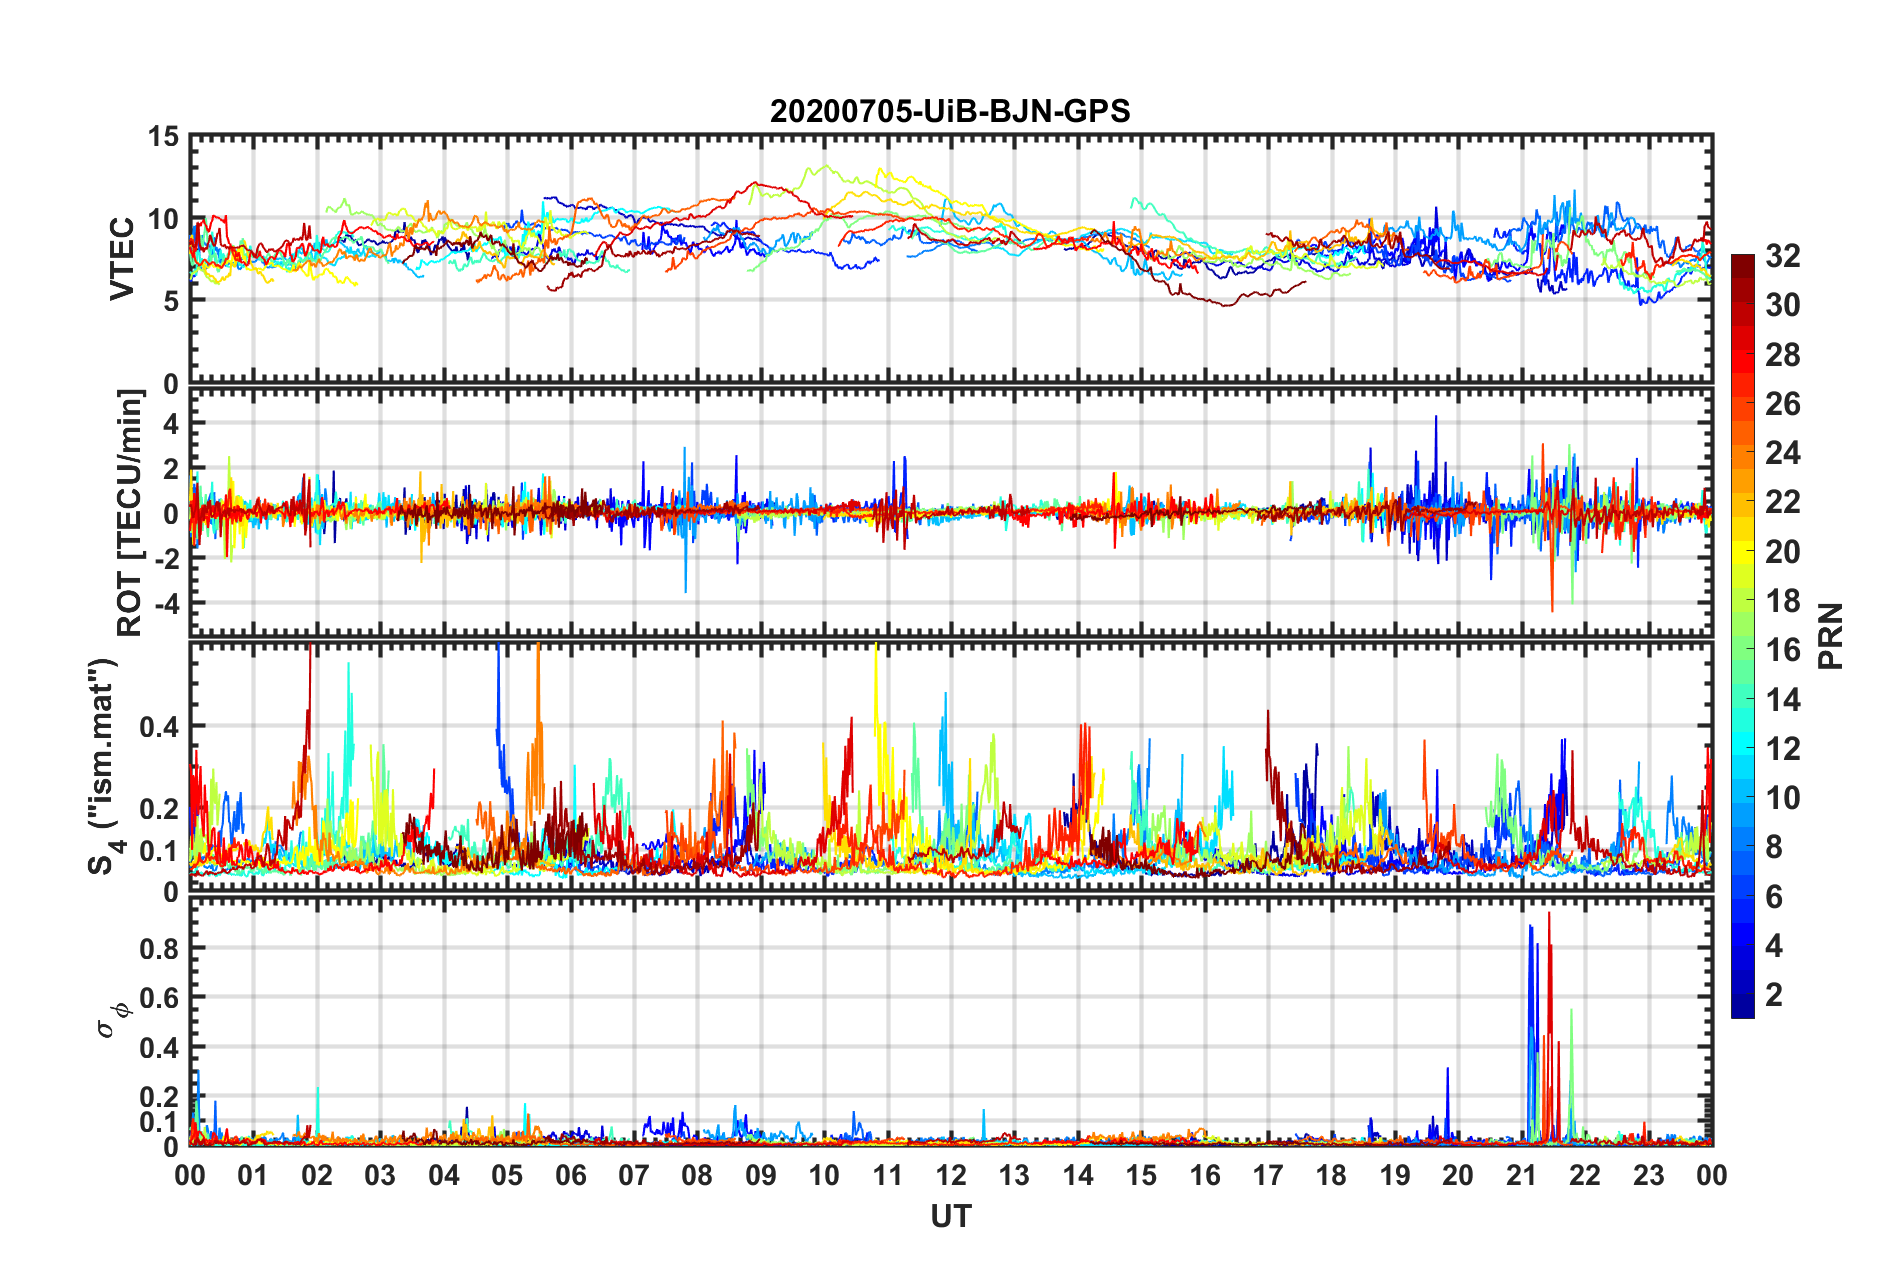Screen dimensions: 1902x1272
Task: Select the UT x-axis label
Action: 951,1216
